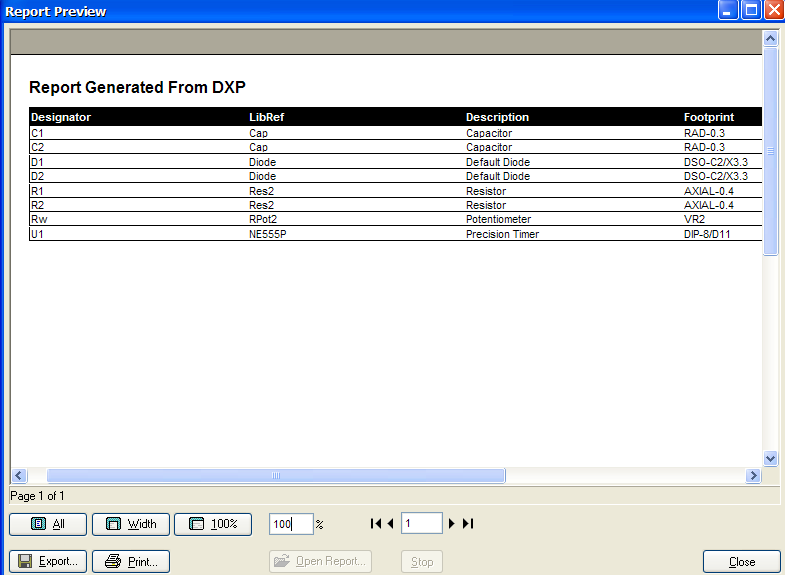Click LibRef value NE555P
Image resolution: width=785 pixels, height=575 pixels.
268,234
